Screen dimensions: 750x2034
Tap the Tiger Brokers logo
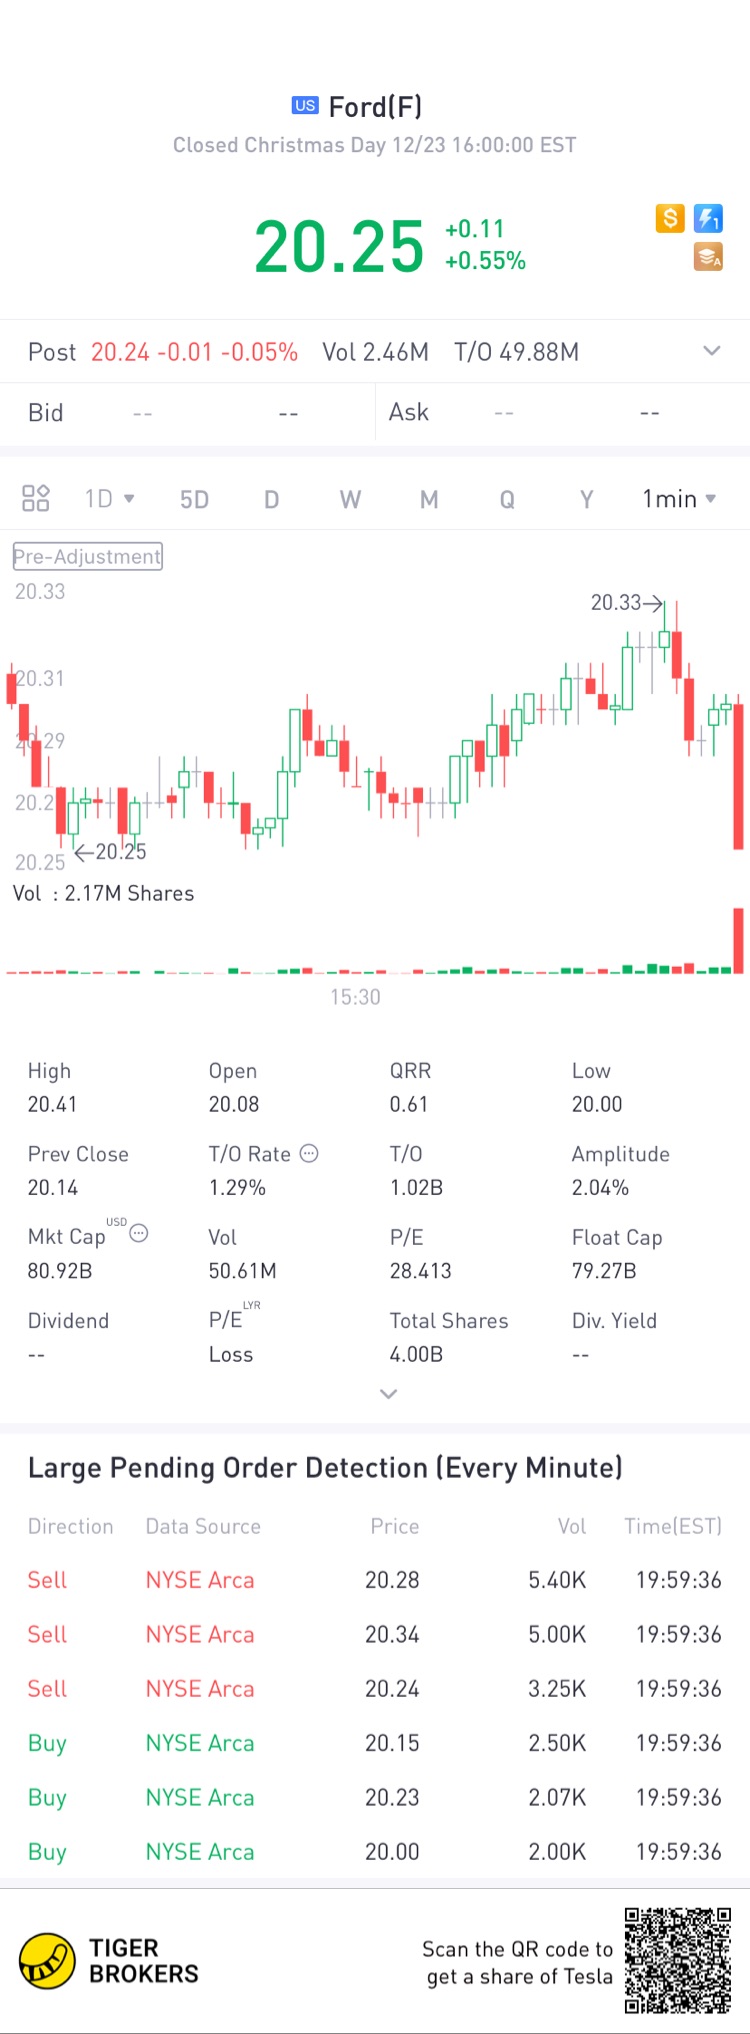pos(47,1961)
